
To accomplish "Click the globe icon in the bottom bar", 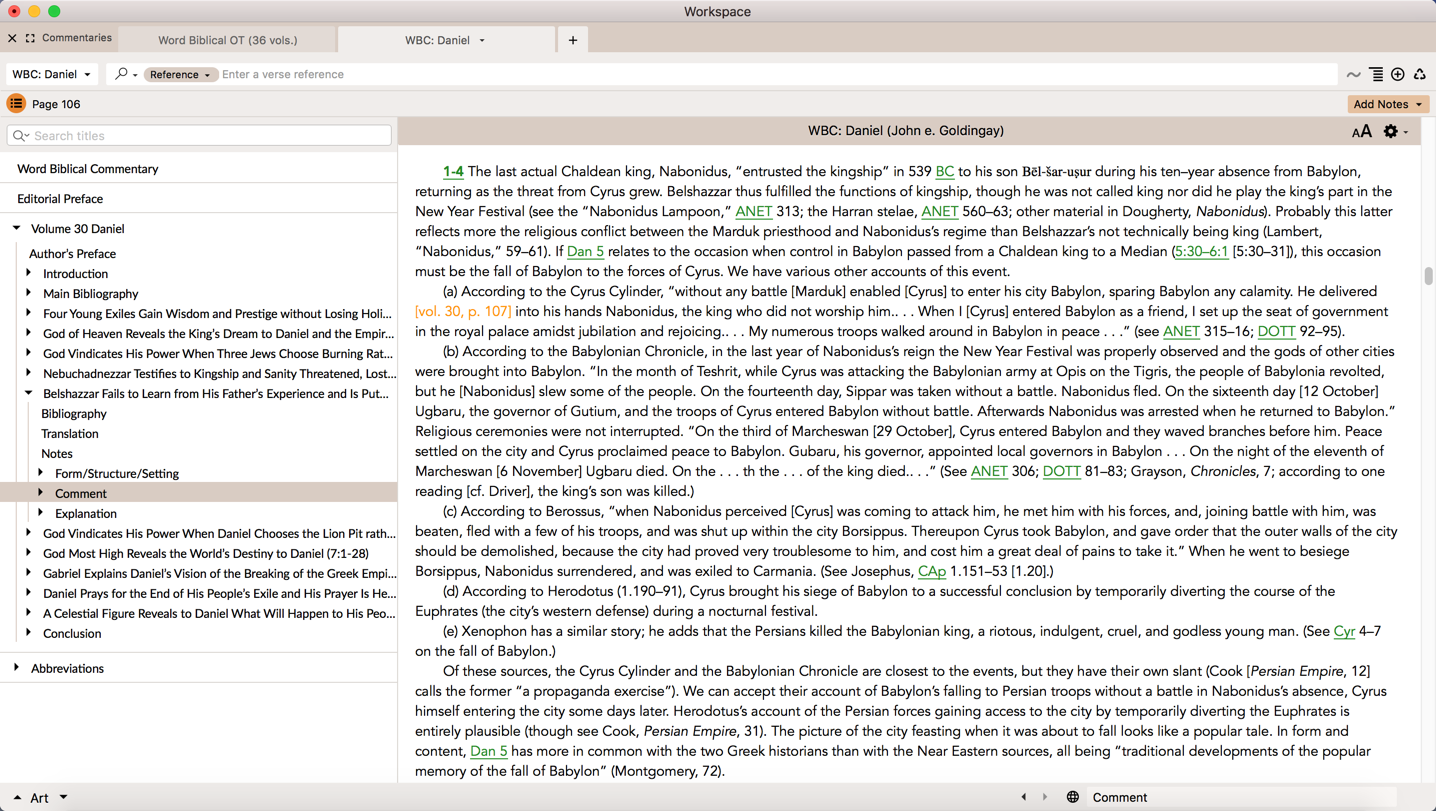I will [1072, 797].
